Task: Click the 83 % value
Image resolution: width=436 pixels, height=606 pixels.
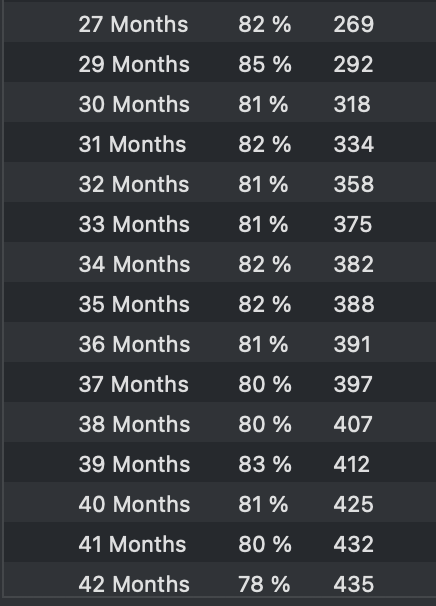Action: 264,464
